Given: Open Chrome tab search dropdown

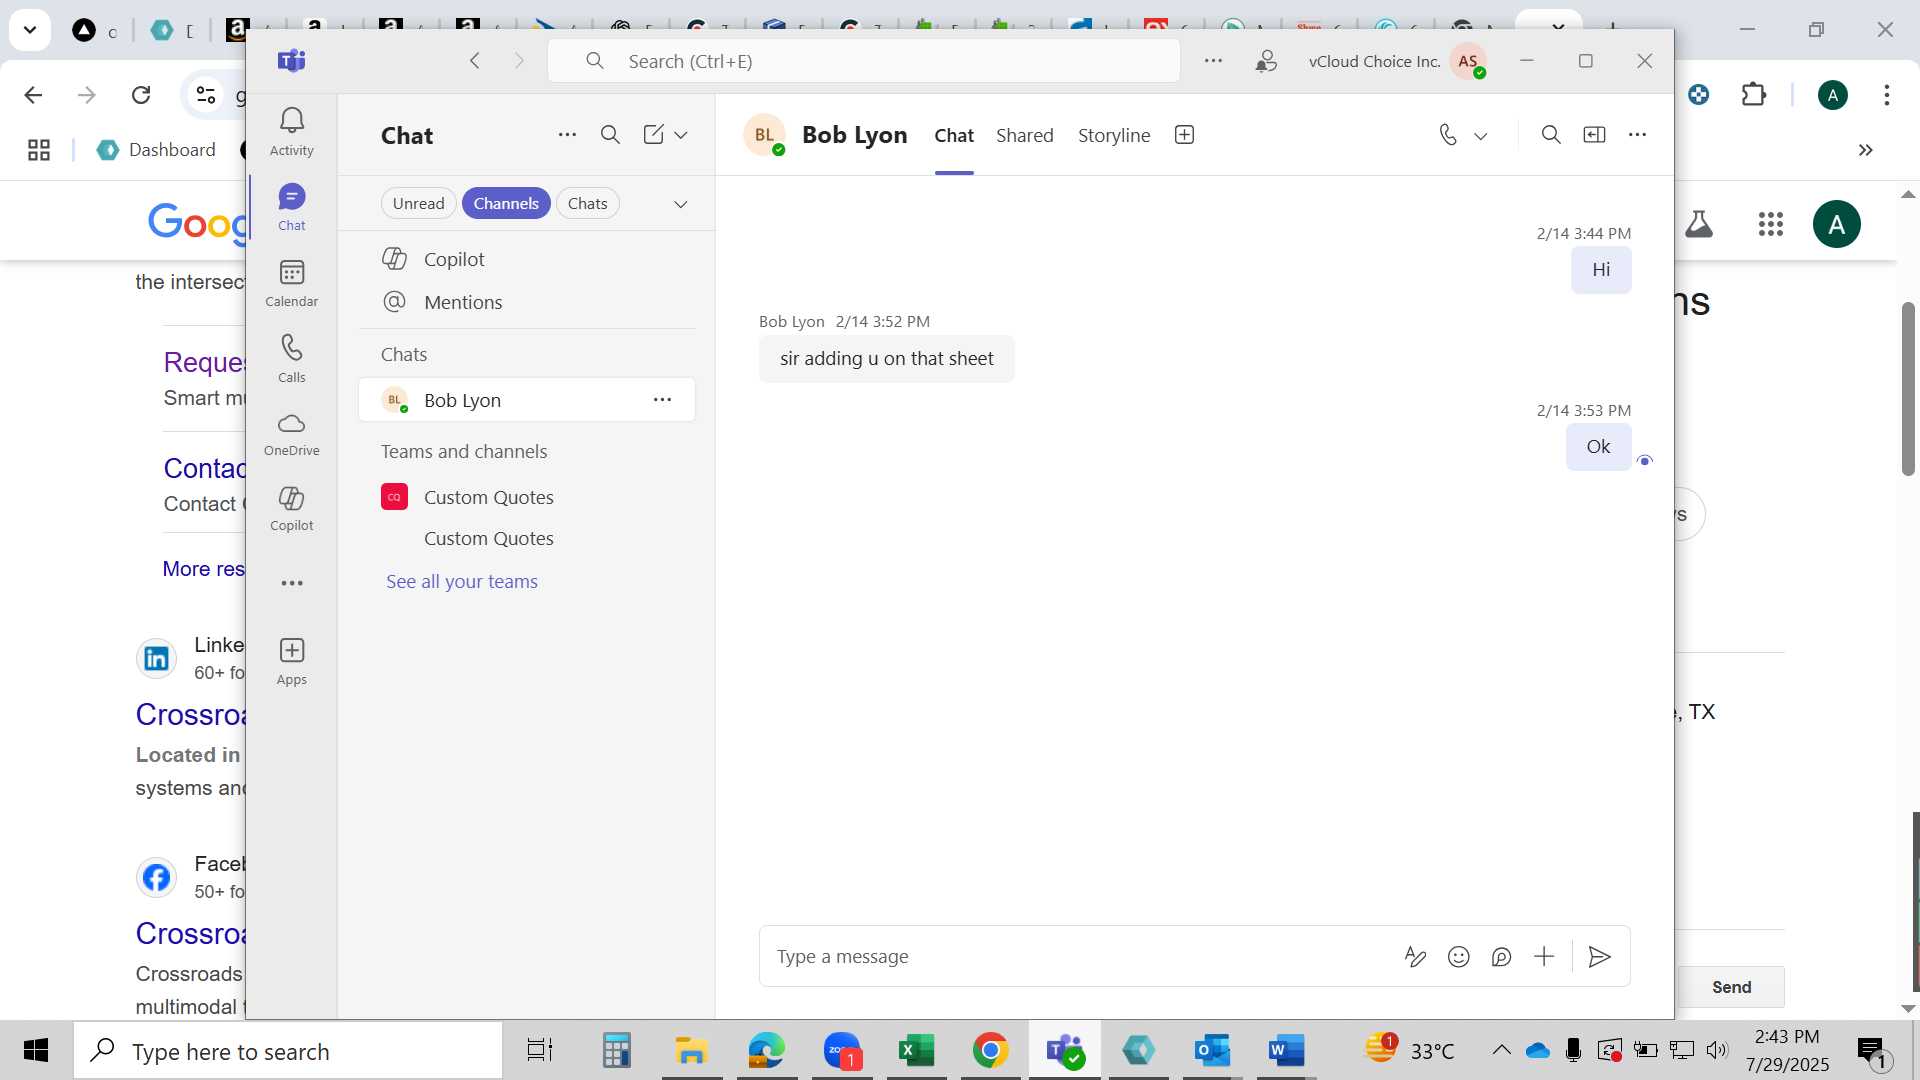Looking at the screenshot, I should point(30,30).
